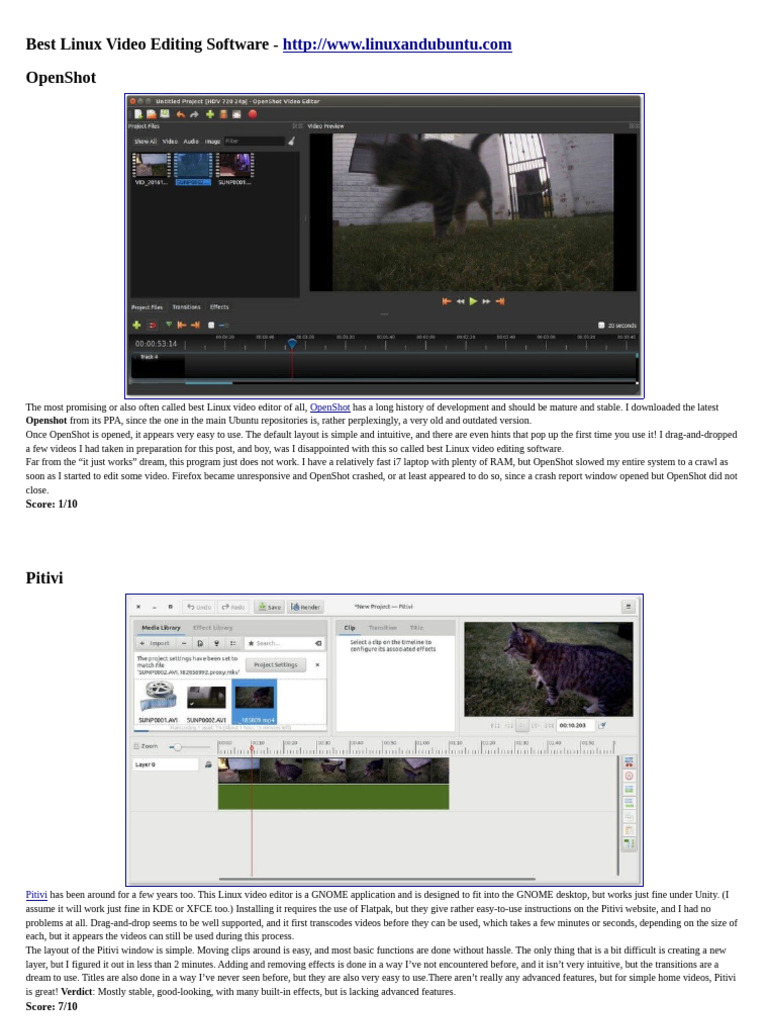Click Next Marker icon on OpenShot timeline toolbar
This screenshot has width=768, height=1024.
point(195,325)
